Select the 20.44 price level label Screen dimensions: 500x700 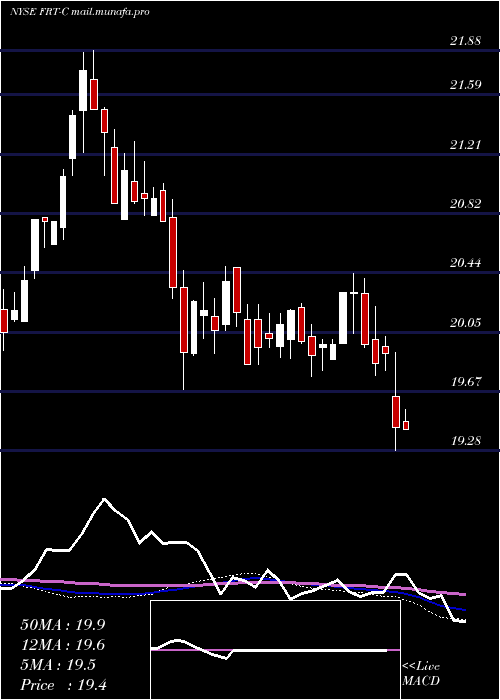coord(466,263)
